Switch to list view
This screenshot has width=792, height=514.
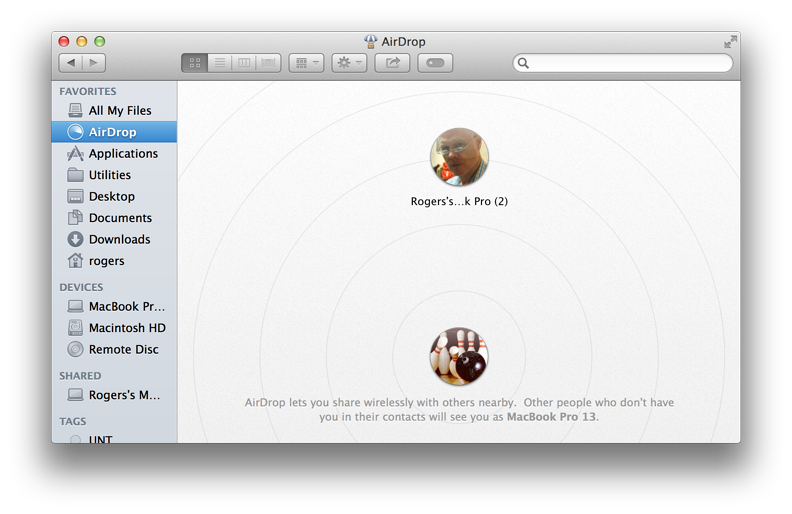[x=220, y=63]
